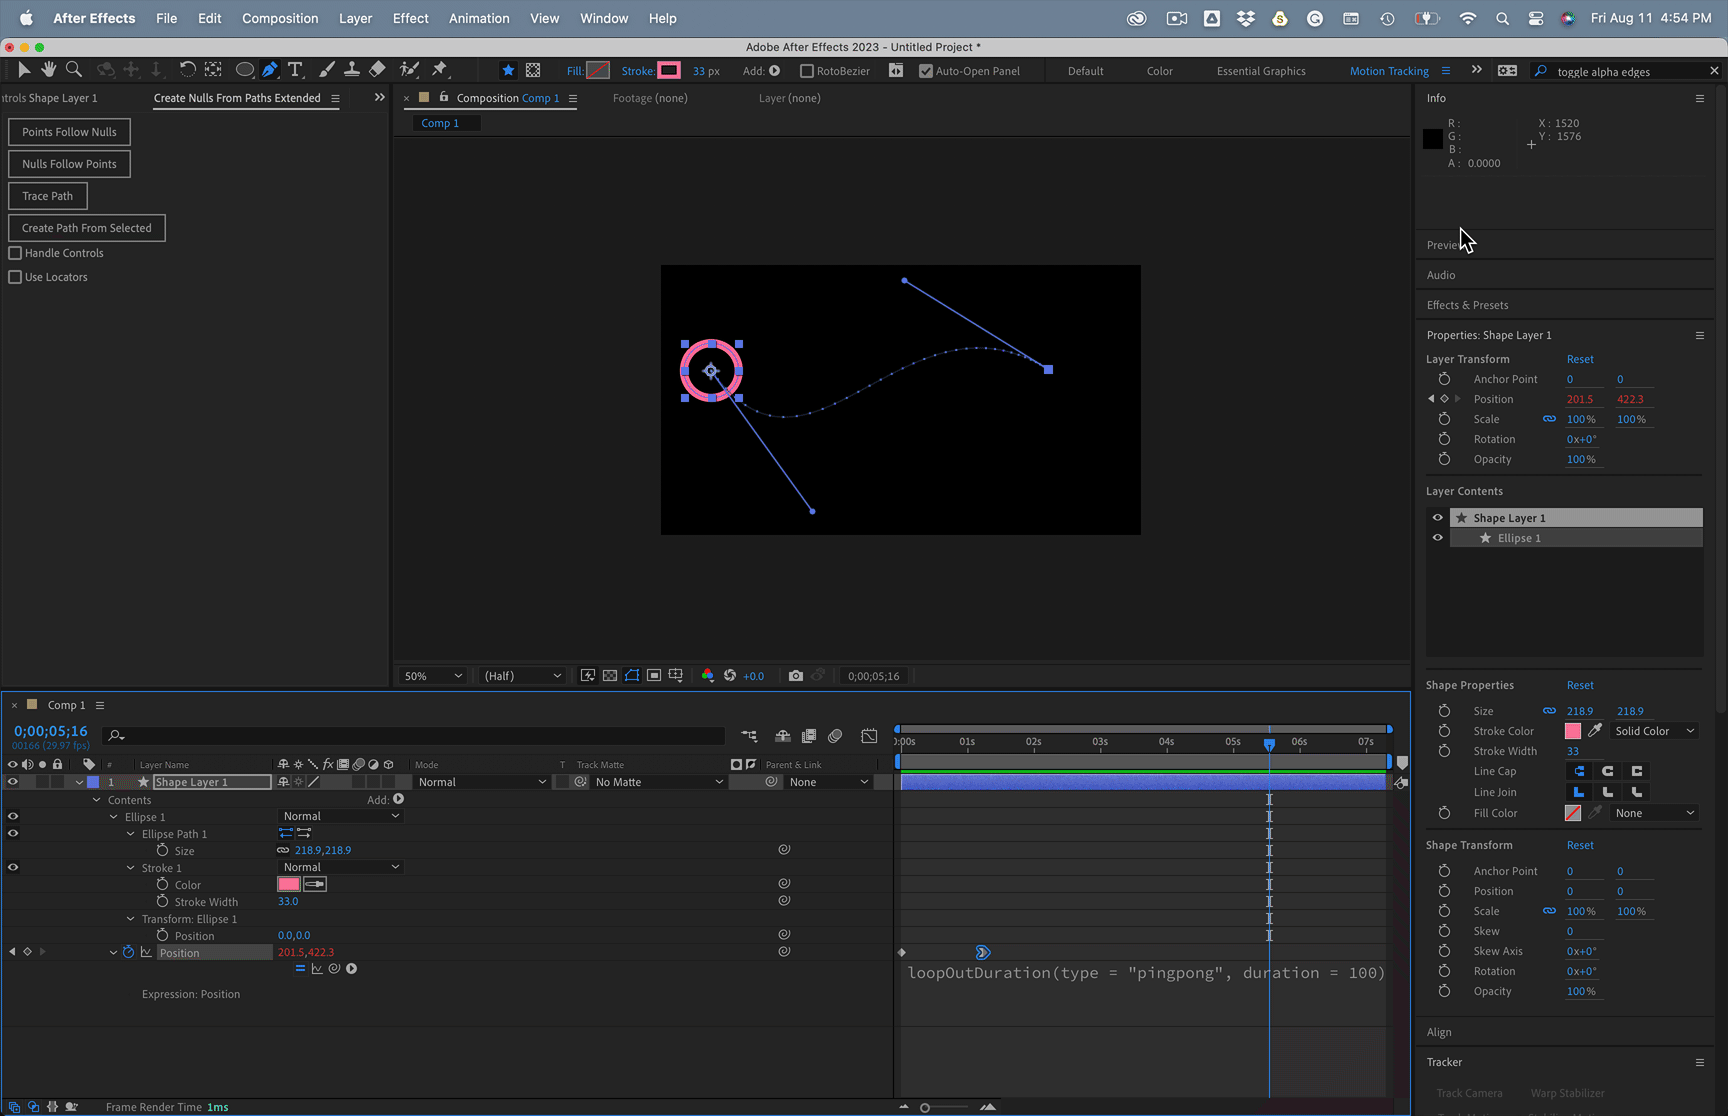Open the Animation menu
This screenshot has height=1116, width=1728.
[479, 18]
